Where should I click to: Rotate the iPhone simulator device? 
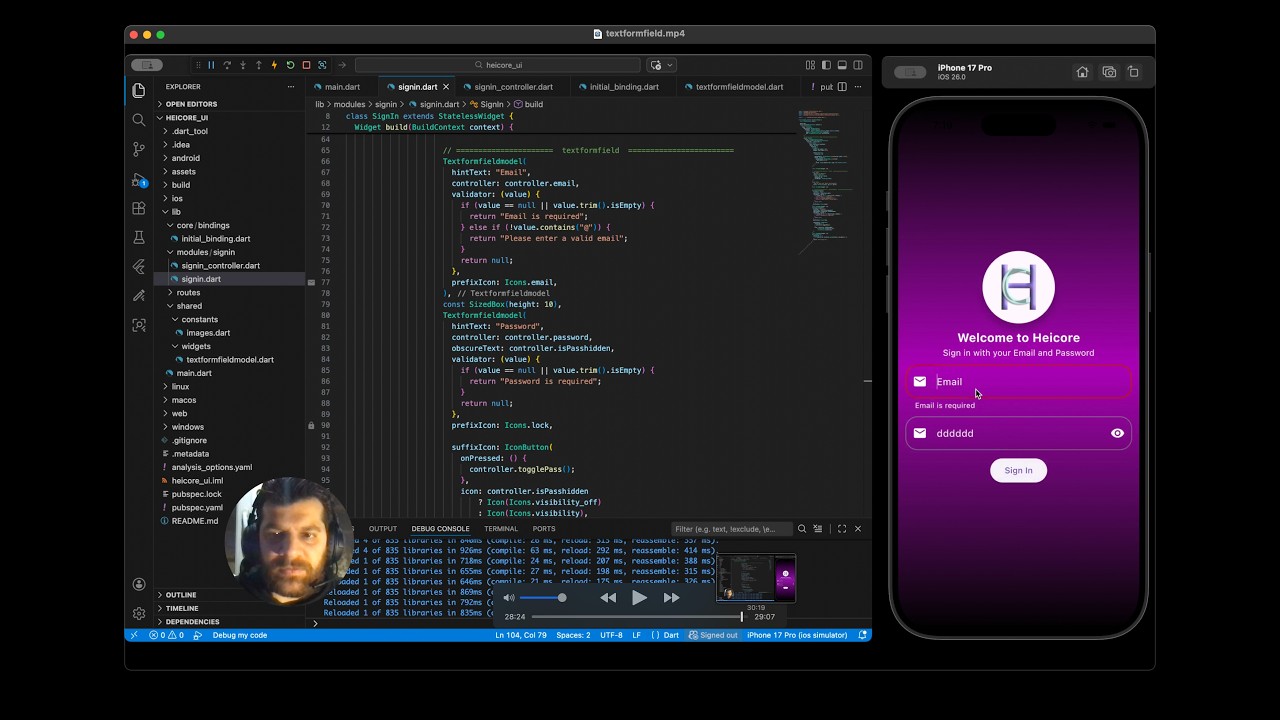point(1133,72)
